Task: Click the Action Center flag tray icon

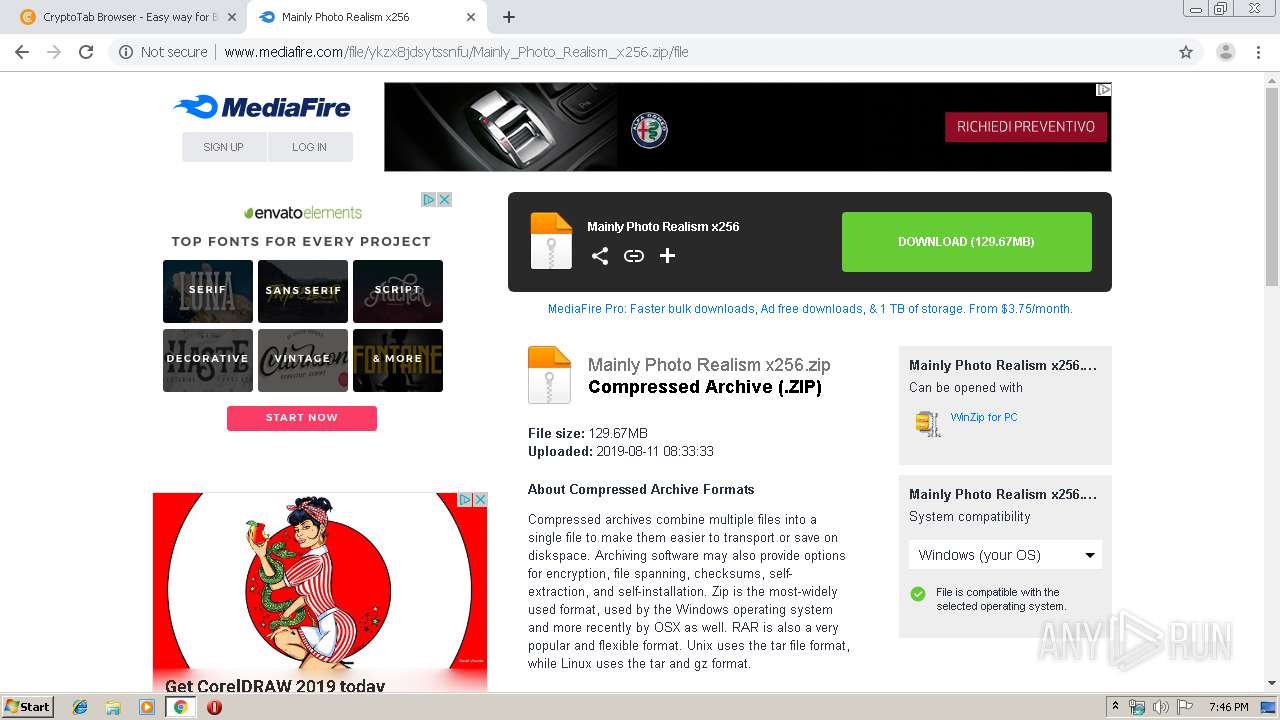Action: (x=1185, y=707)
